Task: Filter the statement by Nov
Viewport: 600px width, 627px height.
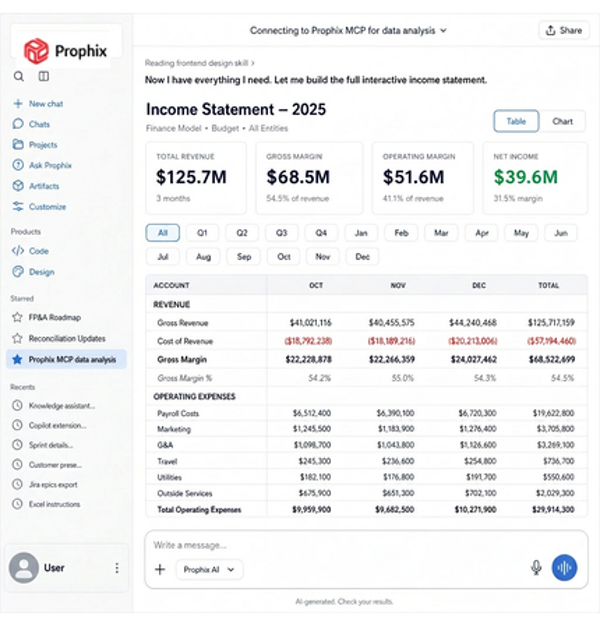Action: pos(323,257)
